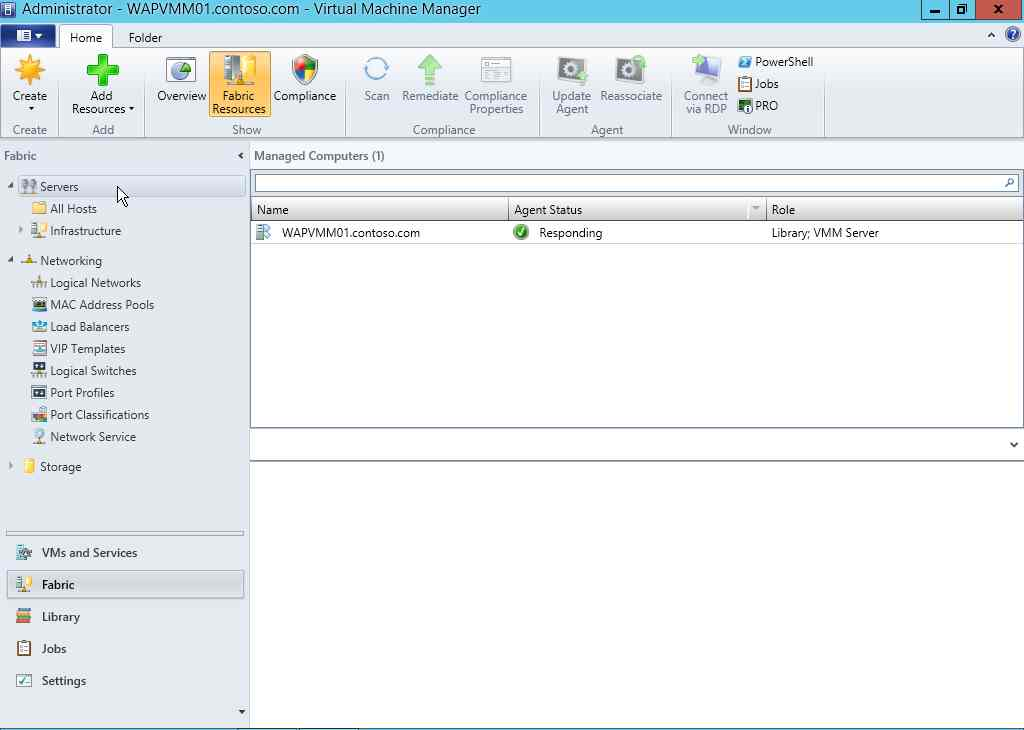Click the Add Resources green plus
This screenshot has height=730, width=1024.
(103, 71)
